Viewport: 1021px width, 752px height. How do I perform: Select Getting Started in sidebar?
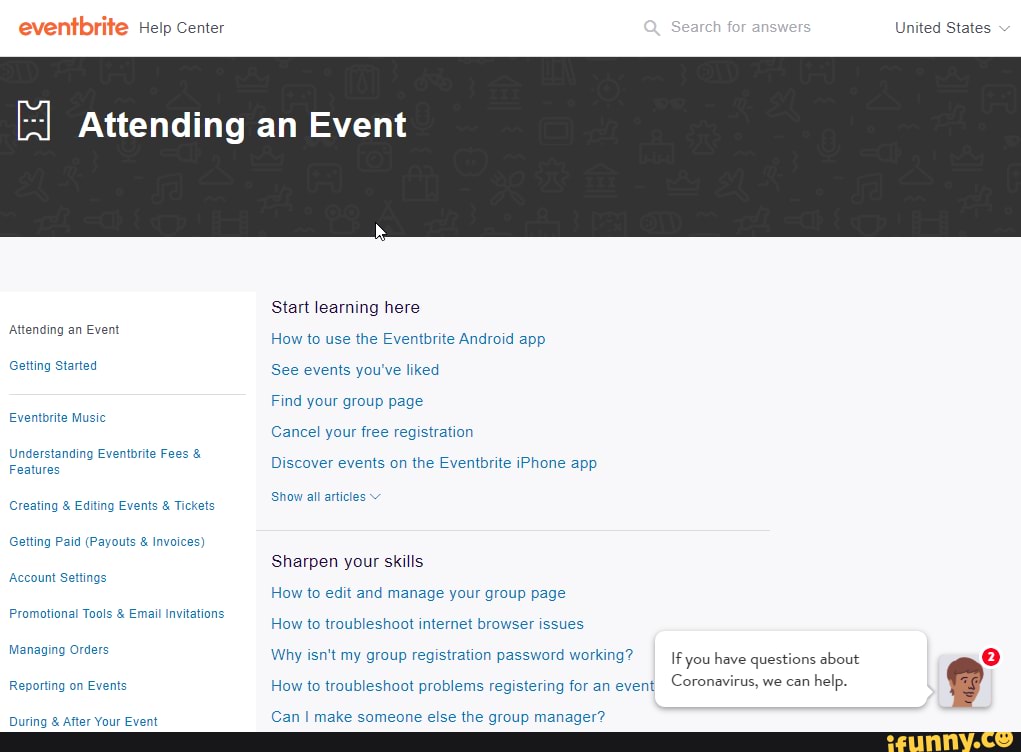(53, 366)
